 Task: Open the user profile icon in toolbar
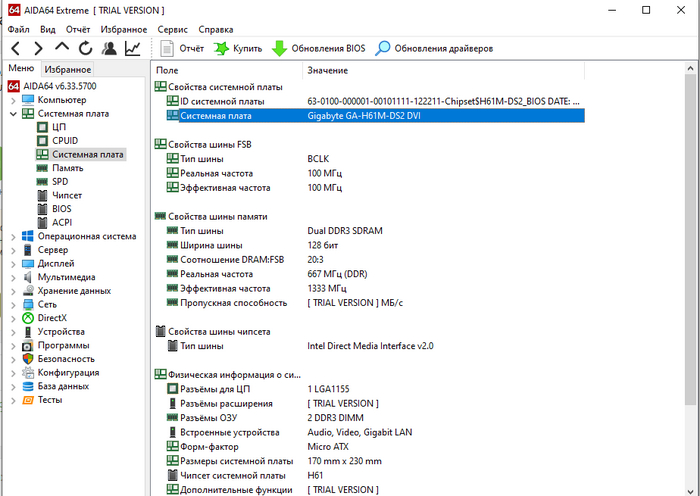[108, 48]
